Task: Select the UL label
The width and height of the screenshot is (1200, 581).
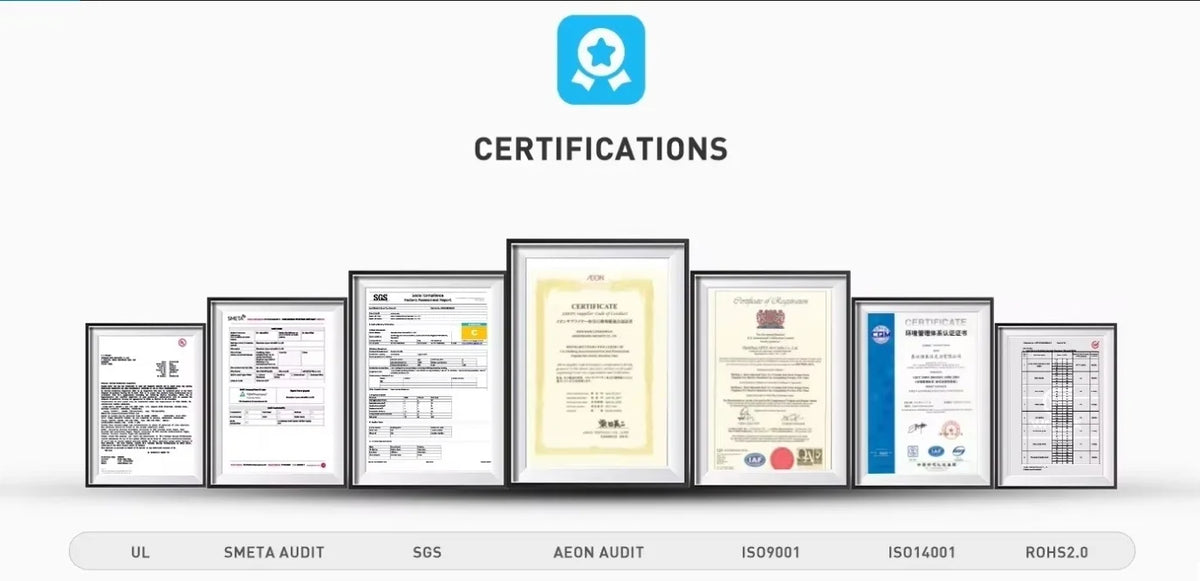Action: [x=140, y=552]
